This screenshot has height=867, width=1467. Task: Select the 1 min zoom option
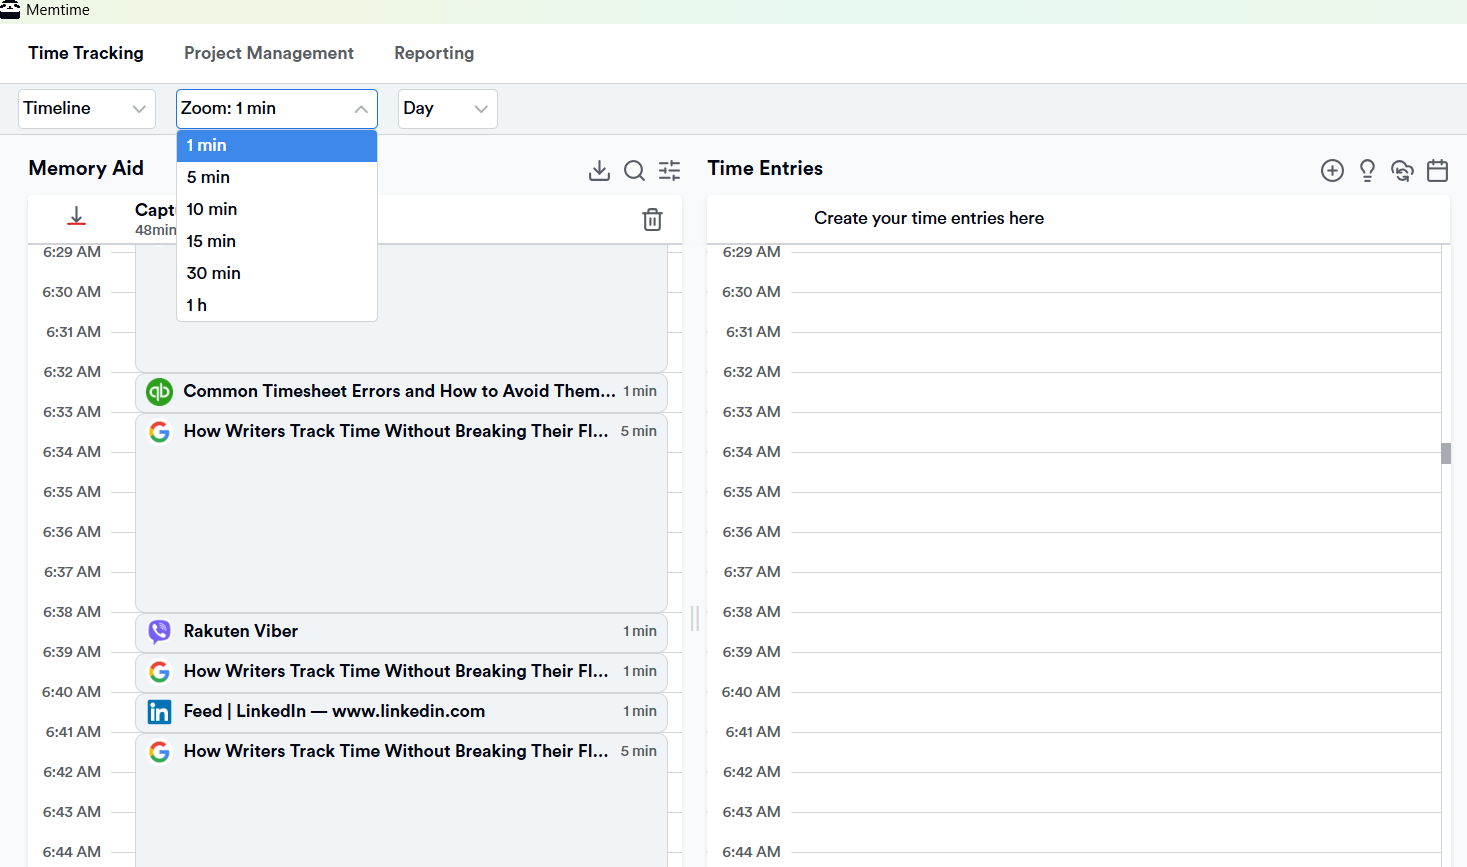277,145
